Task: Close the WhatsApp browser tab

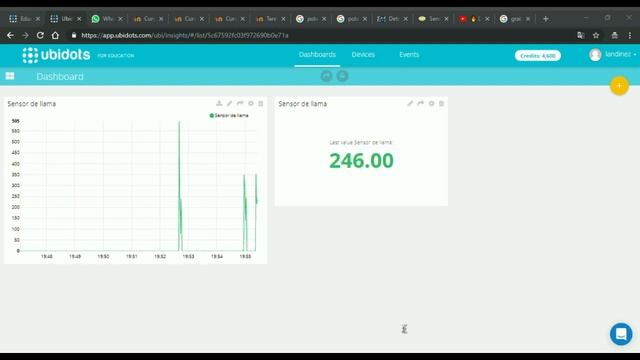Action: (x=120, y=19)
